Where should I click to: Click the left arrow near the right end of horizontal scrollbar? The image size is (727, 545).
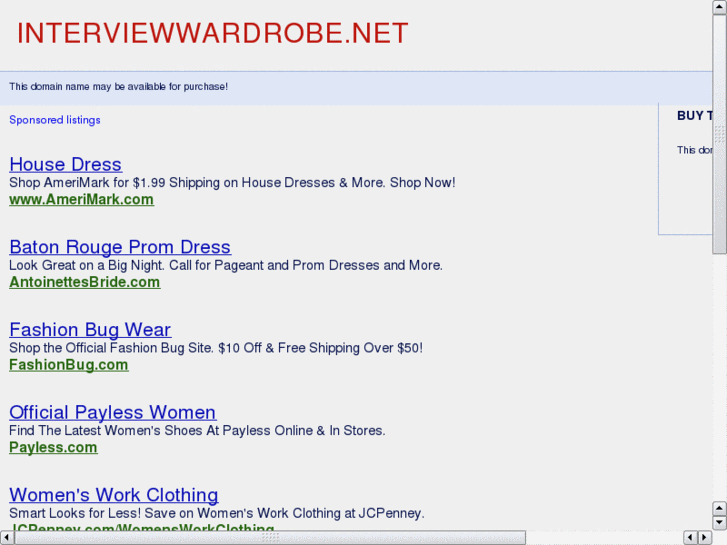point(691,538)
